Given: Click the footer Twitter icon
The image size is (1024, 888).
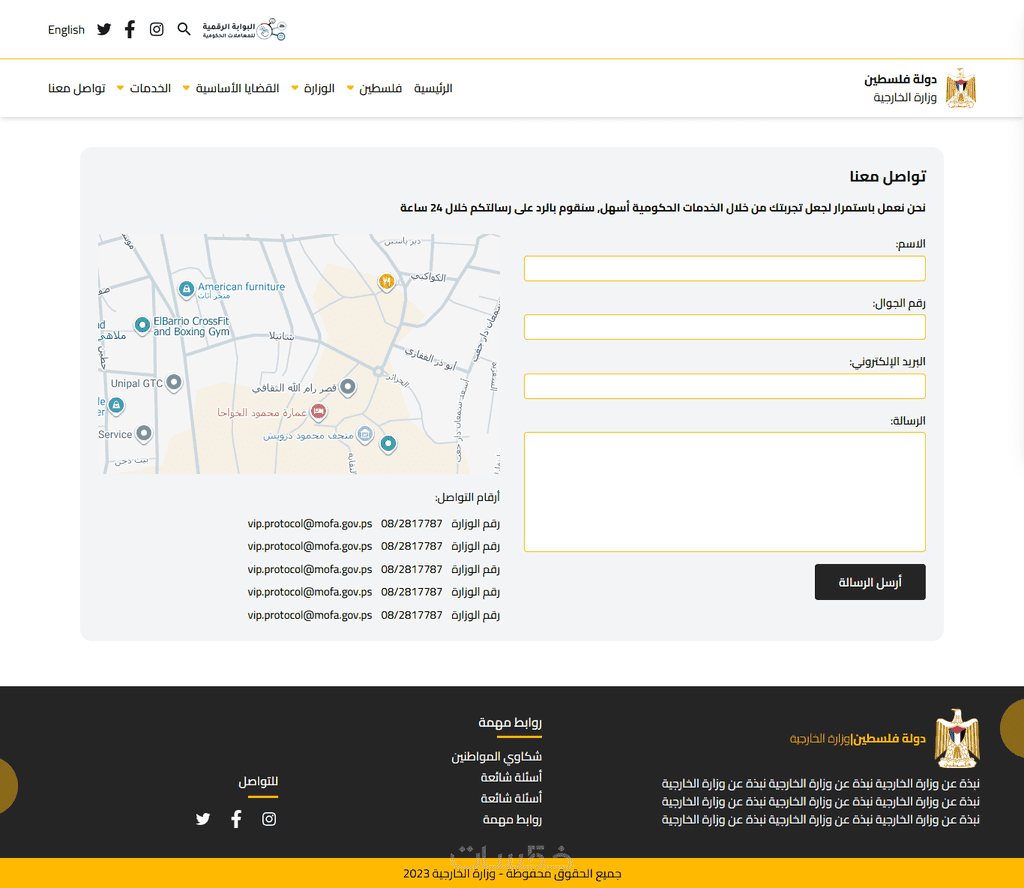Looking at the screenshot, I should pos(203,819).
